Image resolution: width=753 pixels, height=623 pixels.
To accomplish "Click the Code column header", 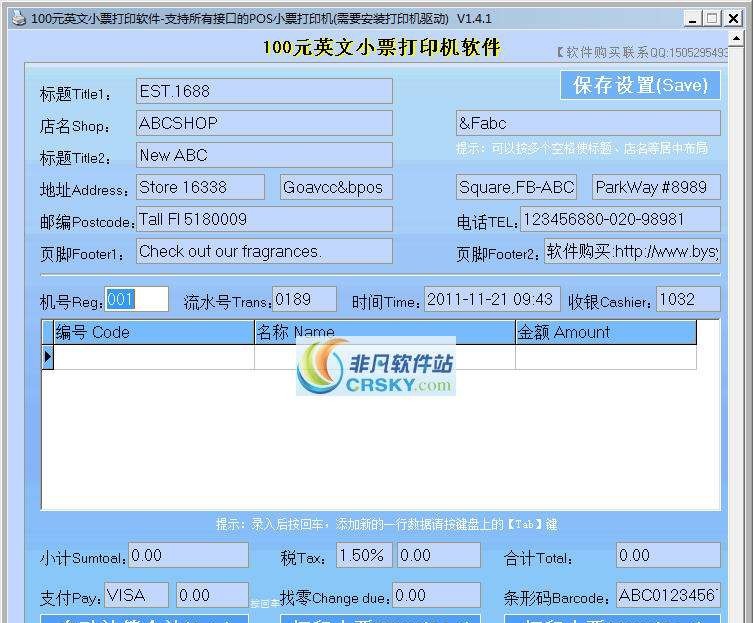I will (153, 333).
